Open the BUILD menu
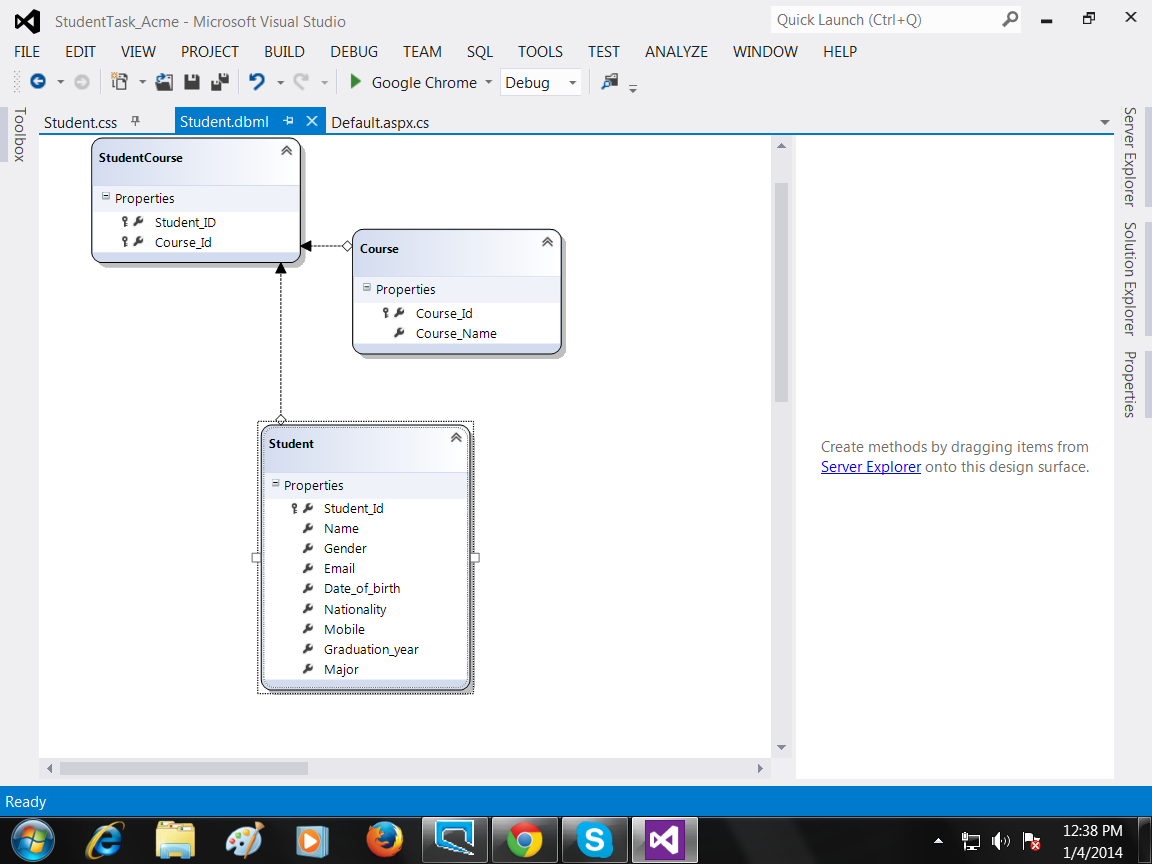 tap(284, 52)
